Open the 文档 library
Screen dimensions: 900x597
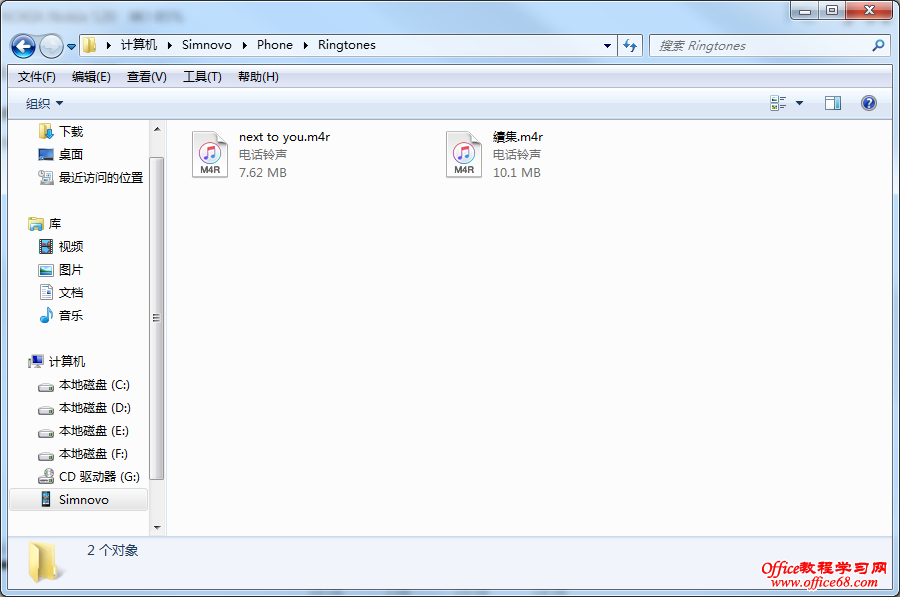pos(71,293)
